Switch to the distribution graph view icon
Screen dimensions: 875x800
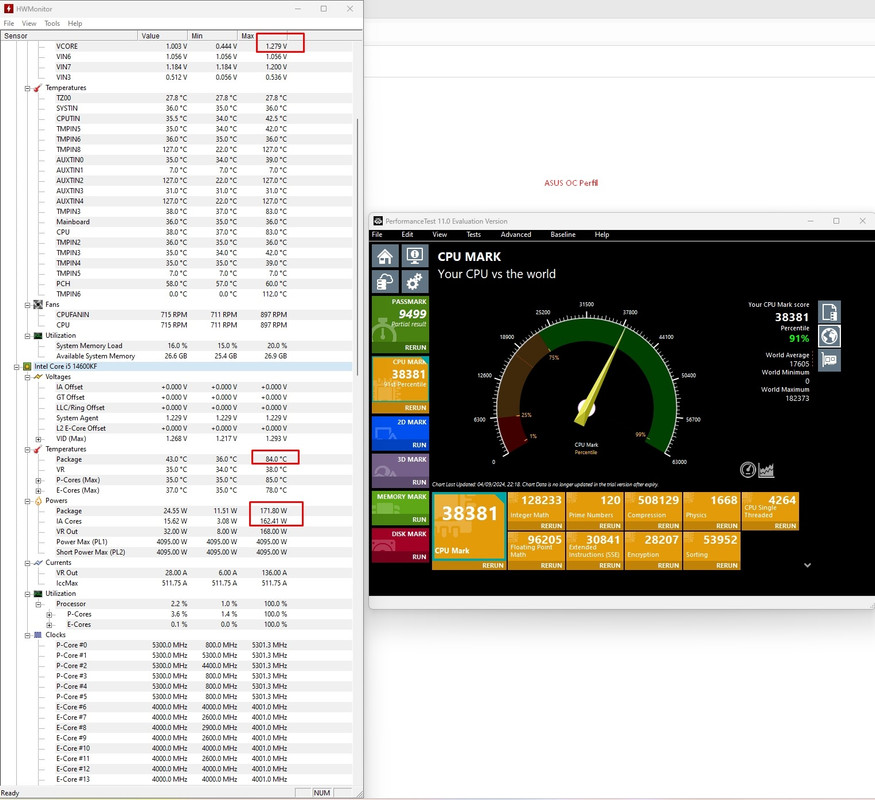tap(766, 470)
